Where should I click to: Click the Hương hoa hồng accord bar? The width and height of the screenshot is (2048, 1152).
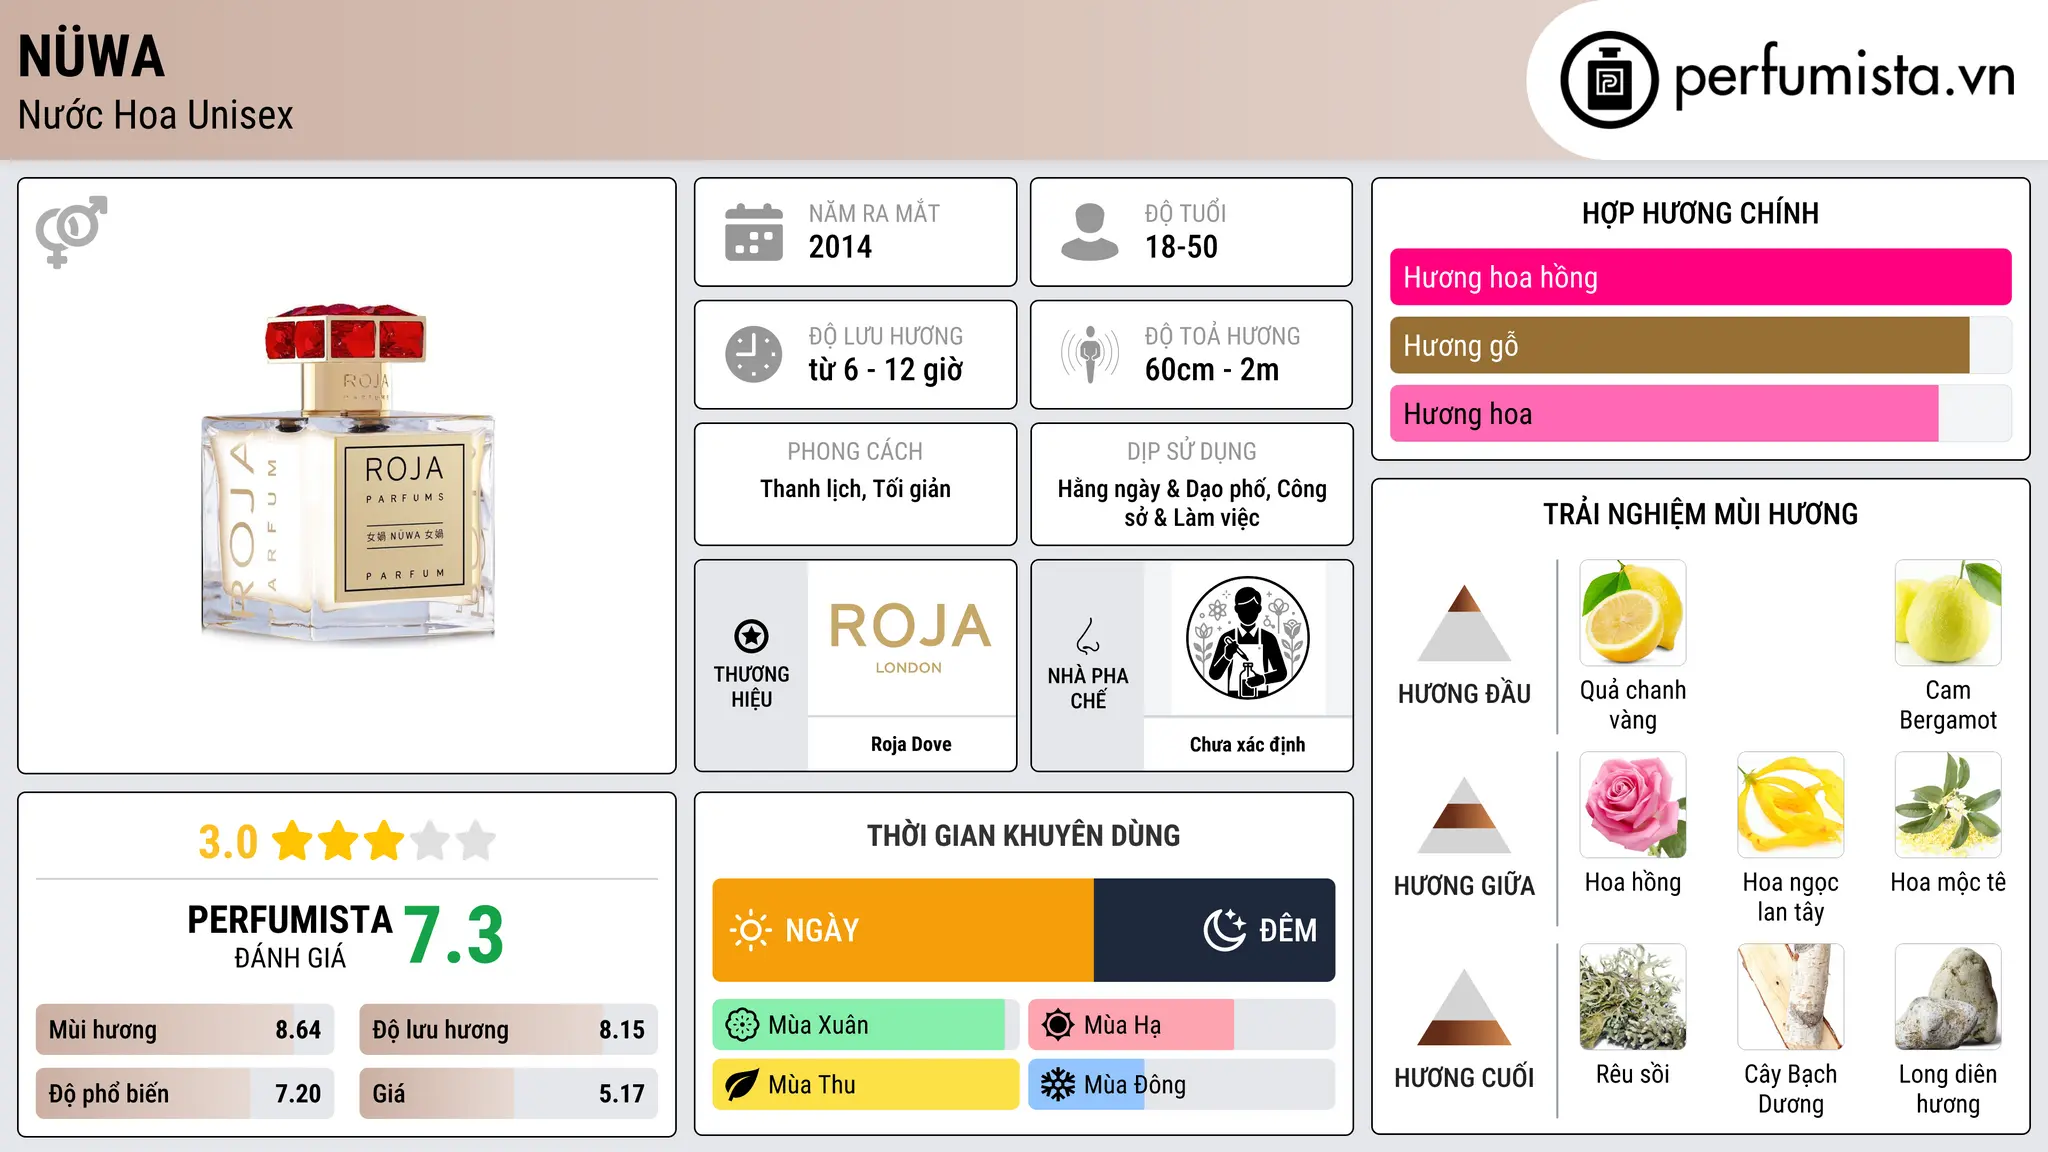pos(1700,277)
